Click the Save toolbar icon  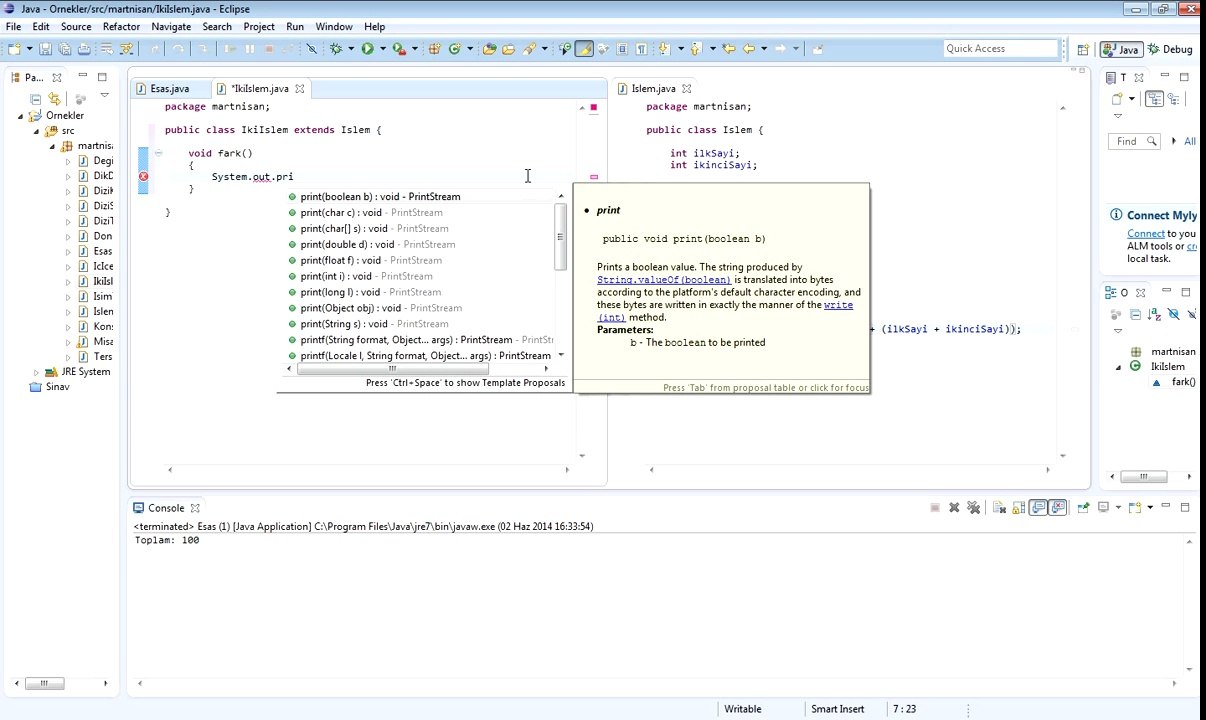pos(45,49)
